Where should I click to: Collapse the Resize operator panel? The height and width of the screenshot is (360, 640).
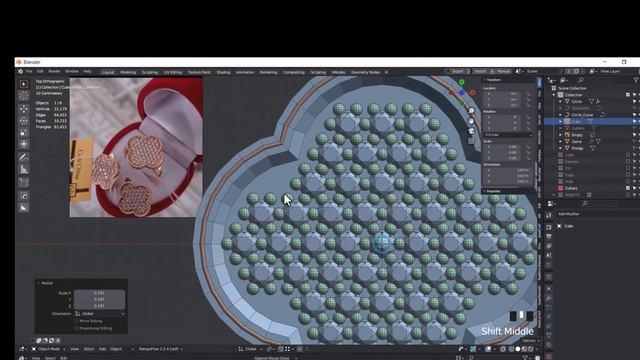pos(39,283)
